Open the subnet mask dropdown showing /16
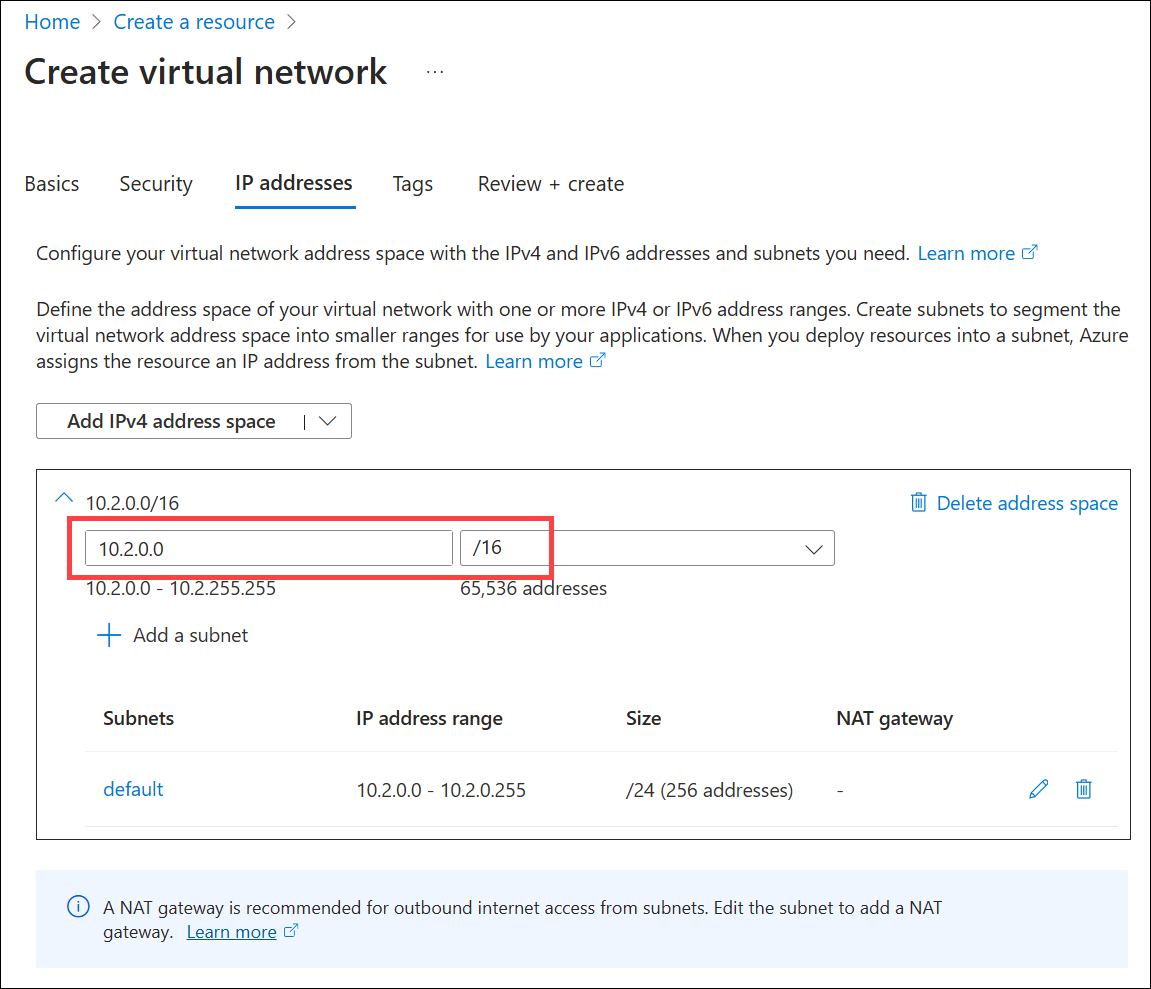The height and width of the screenshot is (989, 1151). [x=810, y=547]
